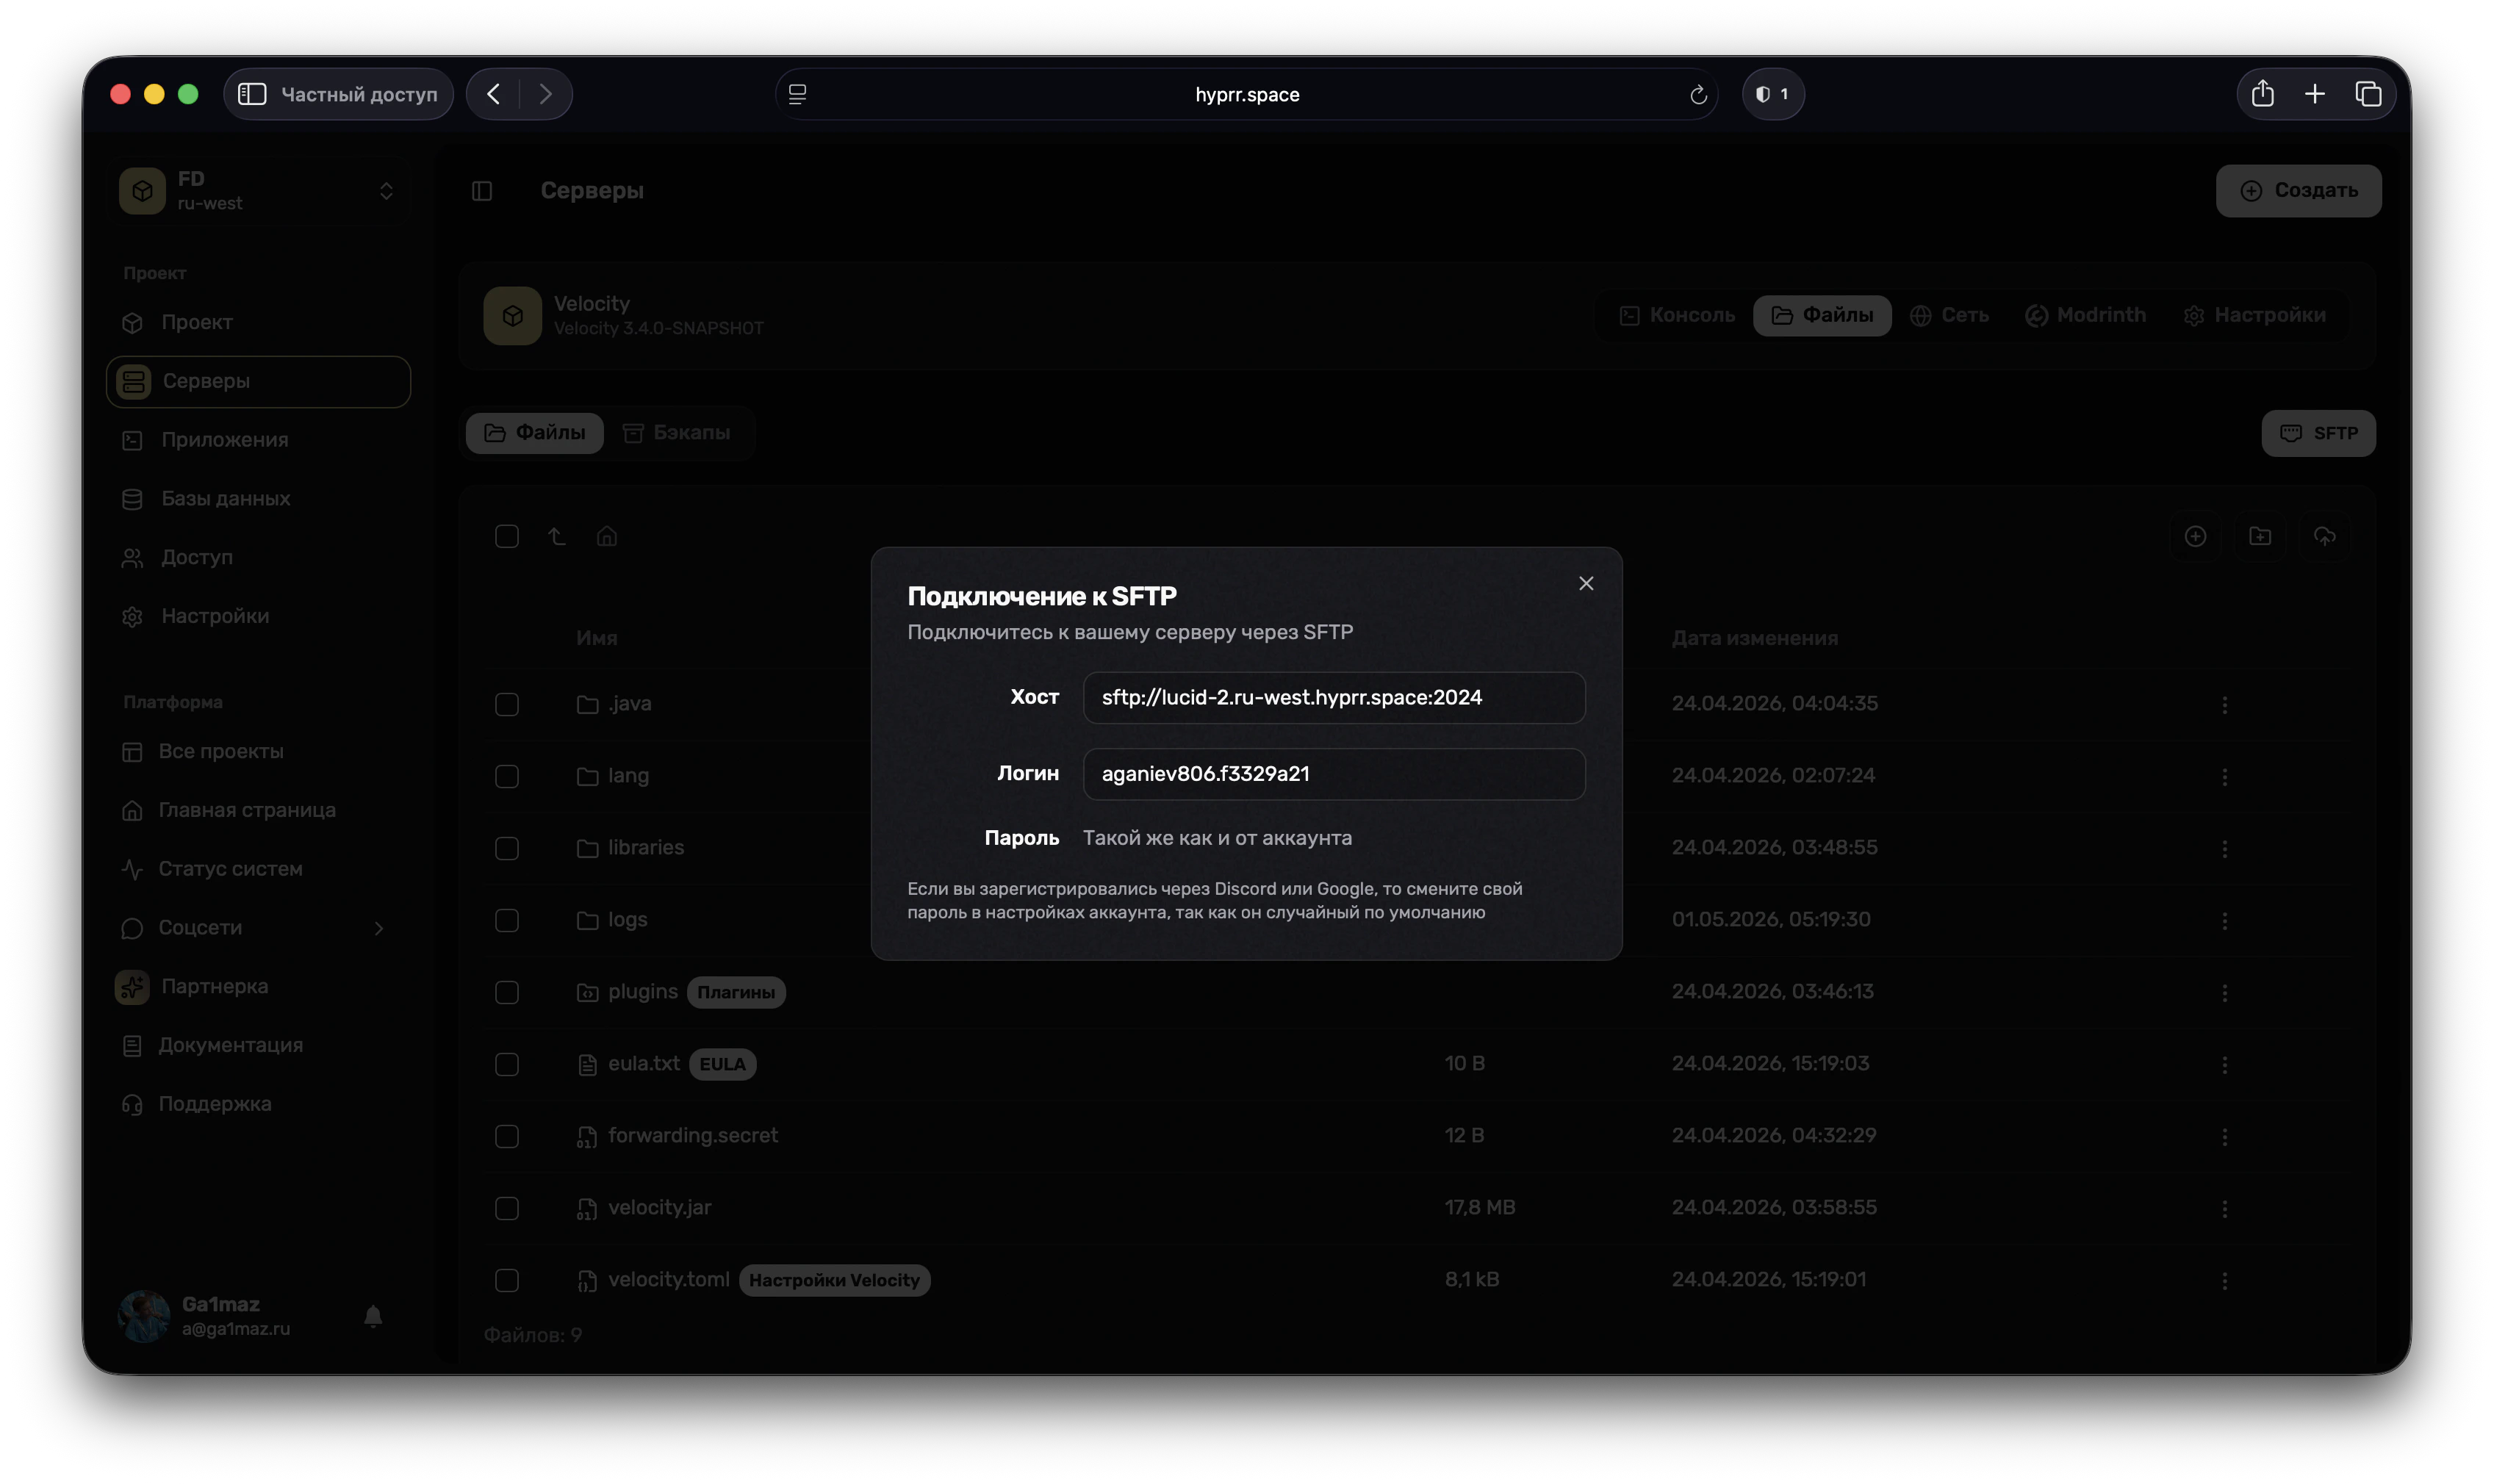
Task: Open Документация link
Action: pyautogui.click(x=259, y=1045)
